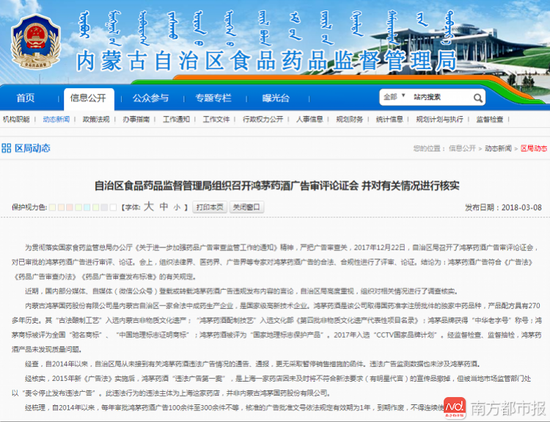Open the 人事信息 submenu item
This screenshot has height=422, width=550.
pyautogui.click(x=309, y=119)
